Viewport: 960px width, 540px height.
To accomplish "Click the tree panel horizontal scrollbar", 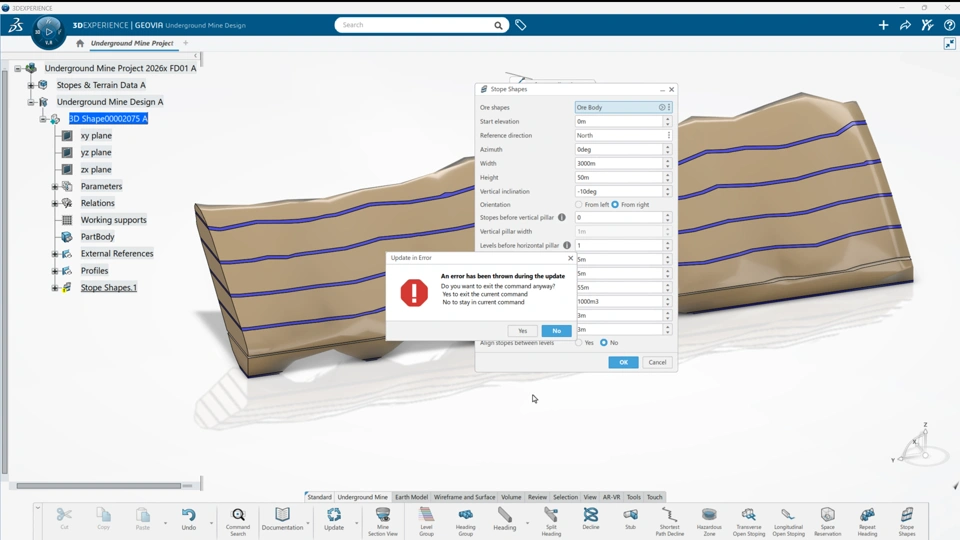I will point(99,486).
